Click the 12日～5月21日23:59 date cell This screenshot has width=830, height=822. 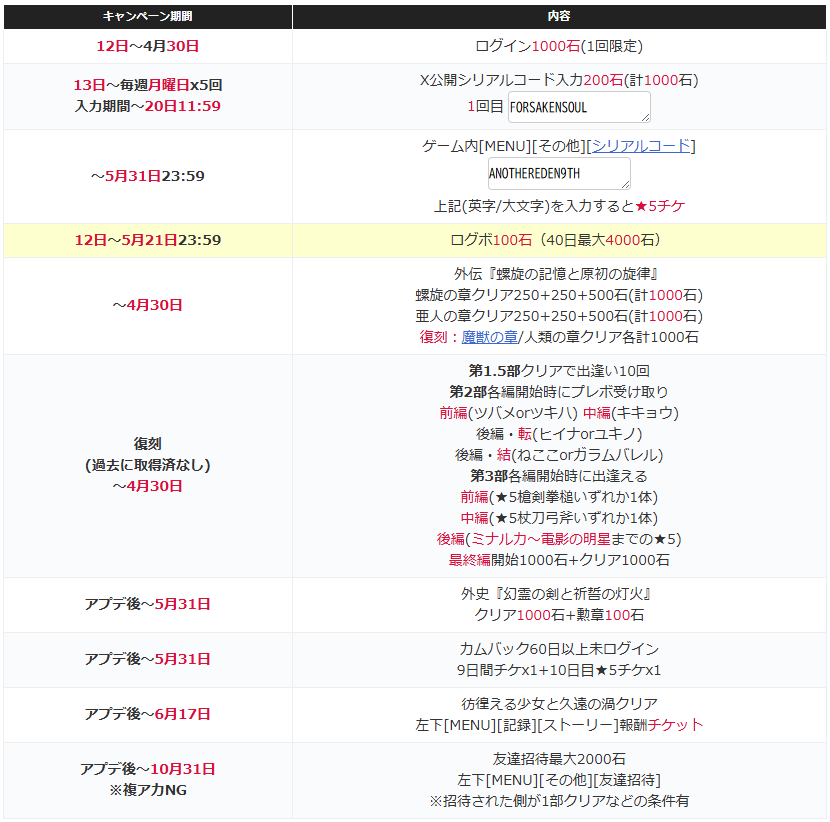click(148, 240)
